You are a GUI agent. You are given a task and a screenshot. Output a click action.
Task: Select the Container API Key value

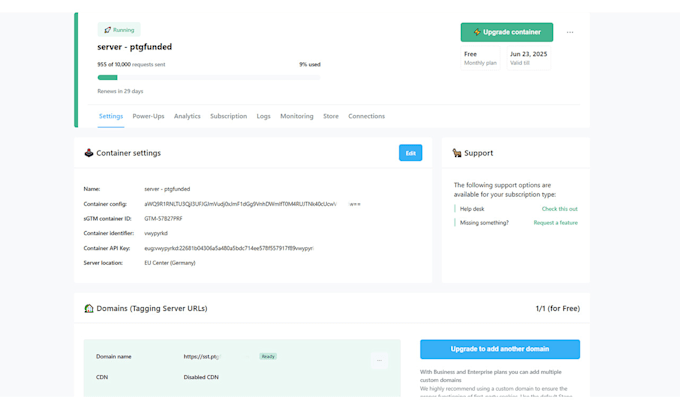pyautogui.click(x=229, y=248)
